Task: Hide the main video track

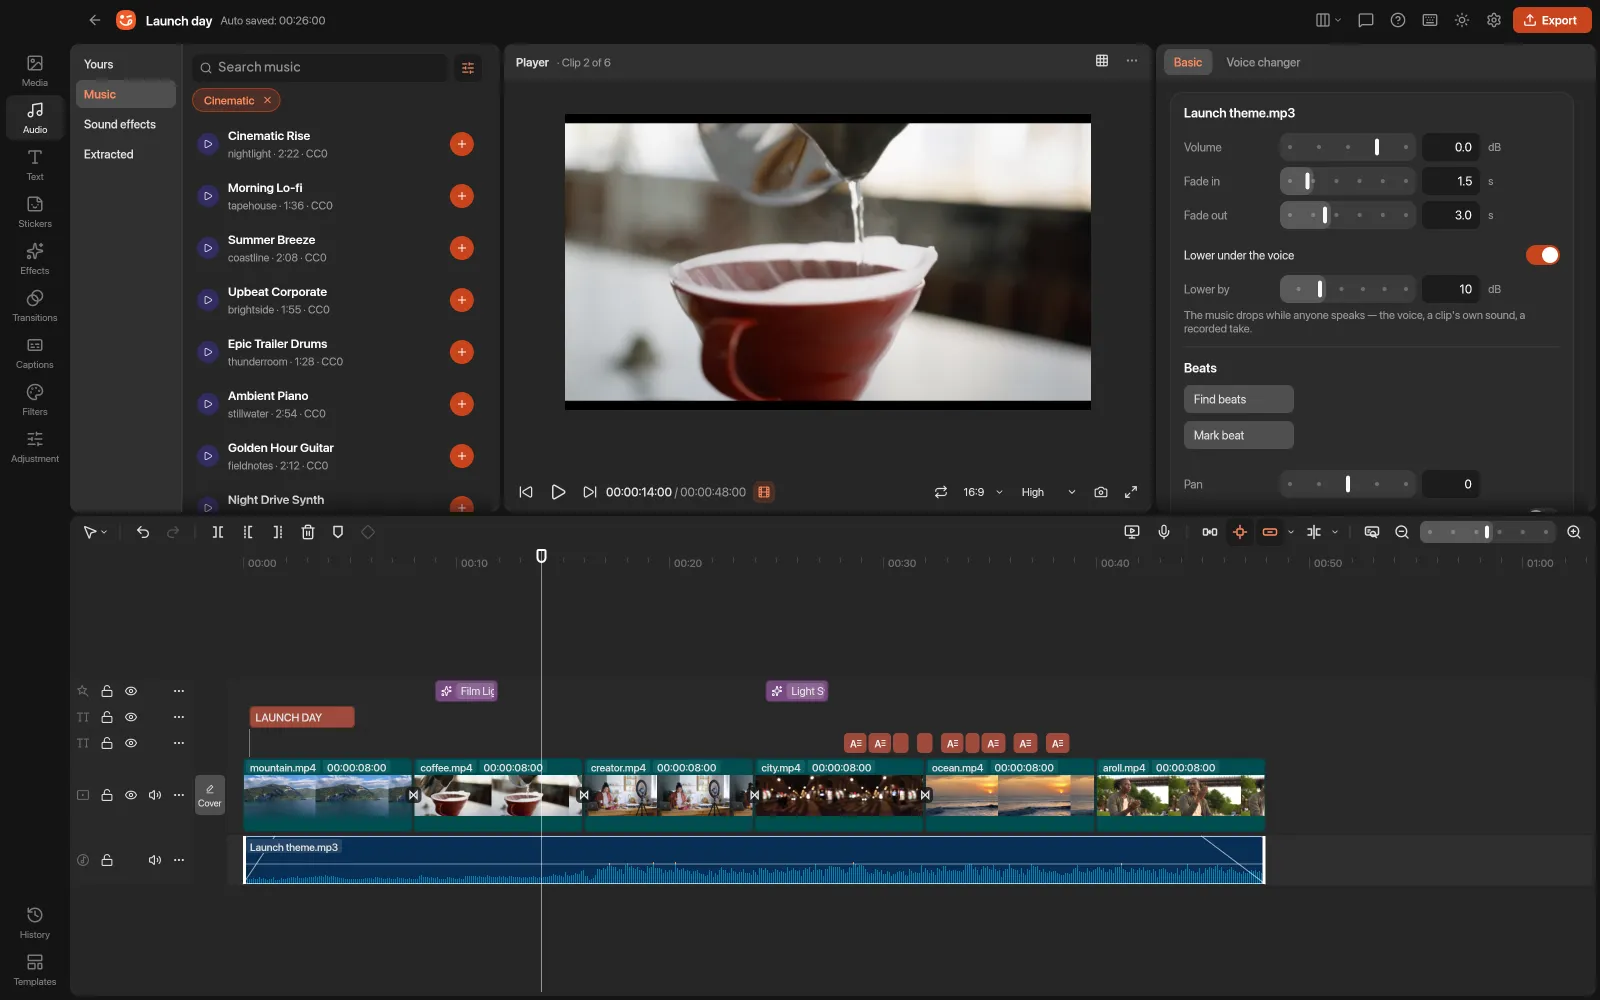Action: click(131, 795)
